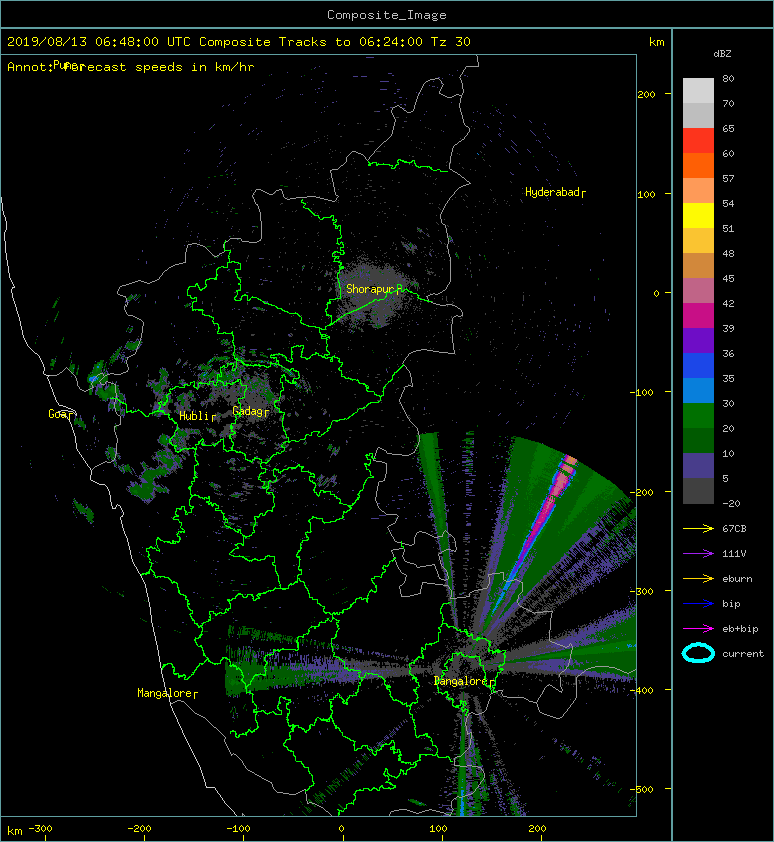Click the Mangalore city label
The height and width of the screenshot is (842, 774).
164,693
